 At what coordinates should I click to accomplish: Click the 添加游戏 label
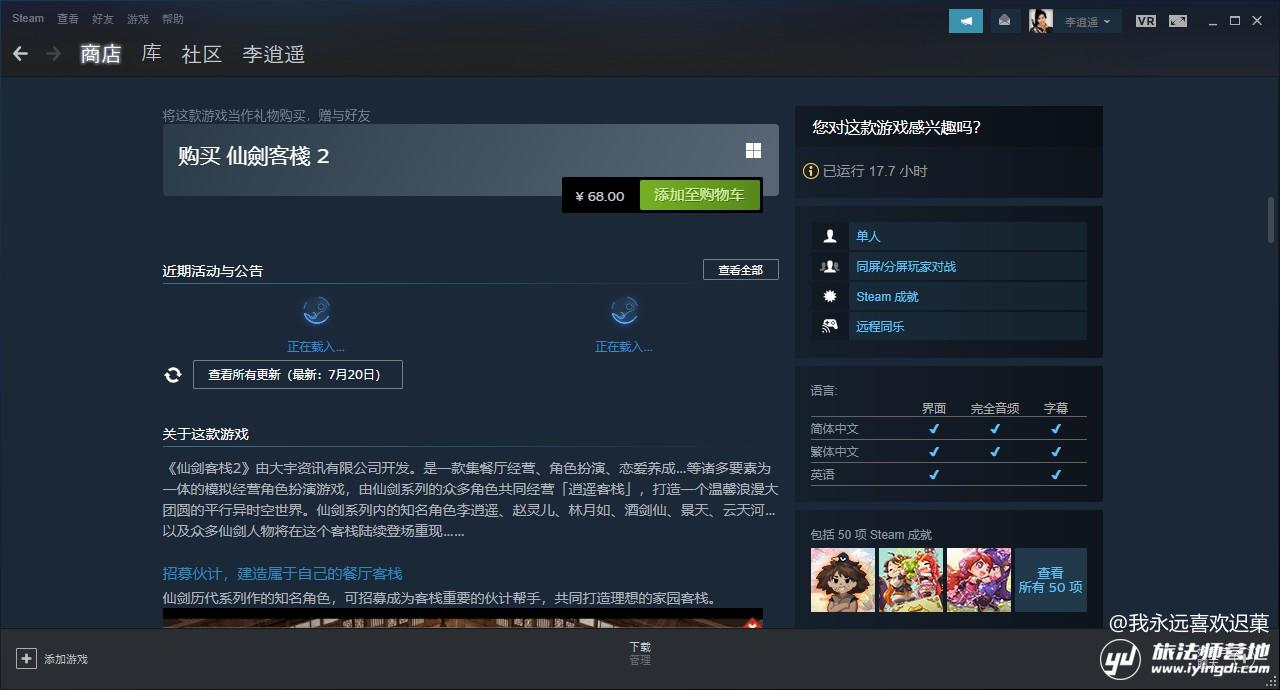pyautogui.click(x=66, y=659)
